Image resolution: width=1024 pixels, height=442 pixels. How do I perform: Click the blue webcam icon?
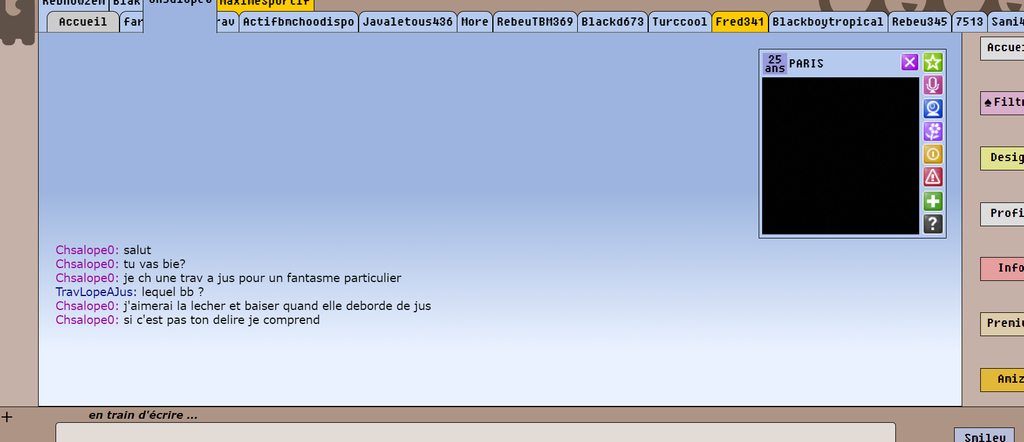tap(933, 108)
